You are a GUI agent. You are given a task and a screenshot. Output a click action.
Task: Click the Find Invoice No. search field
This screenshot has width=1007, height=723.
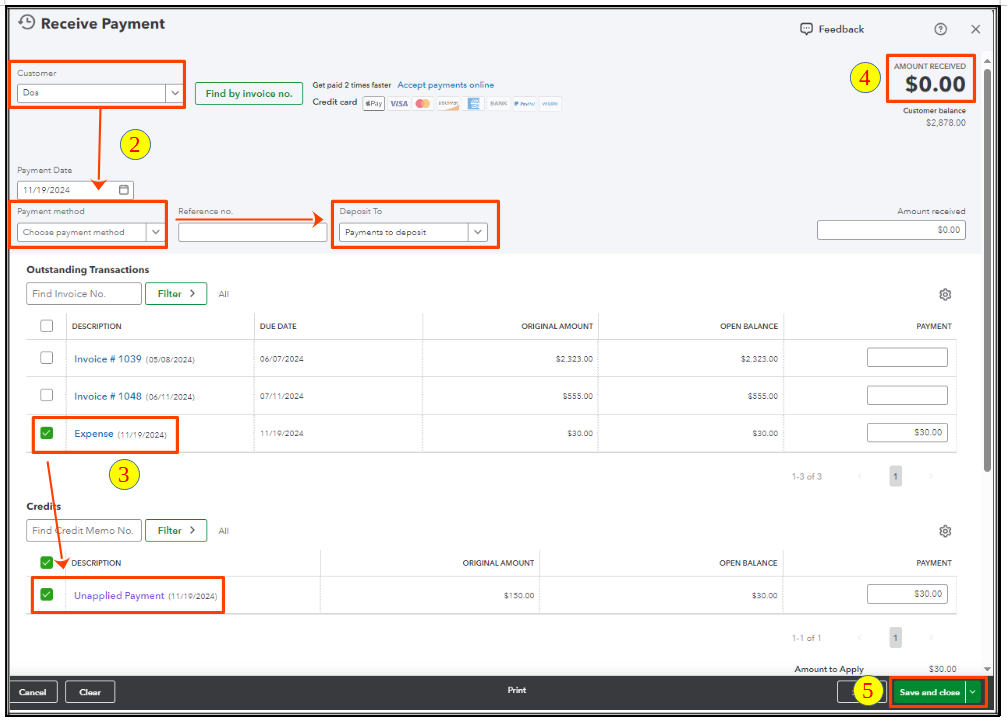pos(83,293)
